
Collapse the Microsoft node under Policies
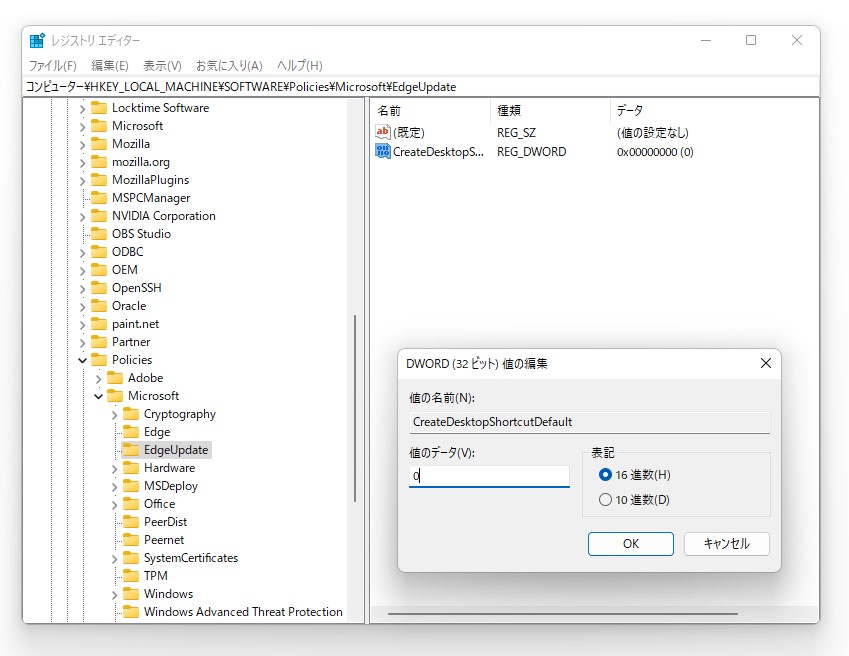click(x=98, y=395)
